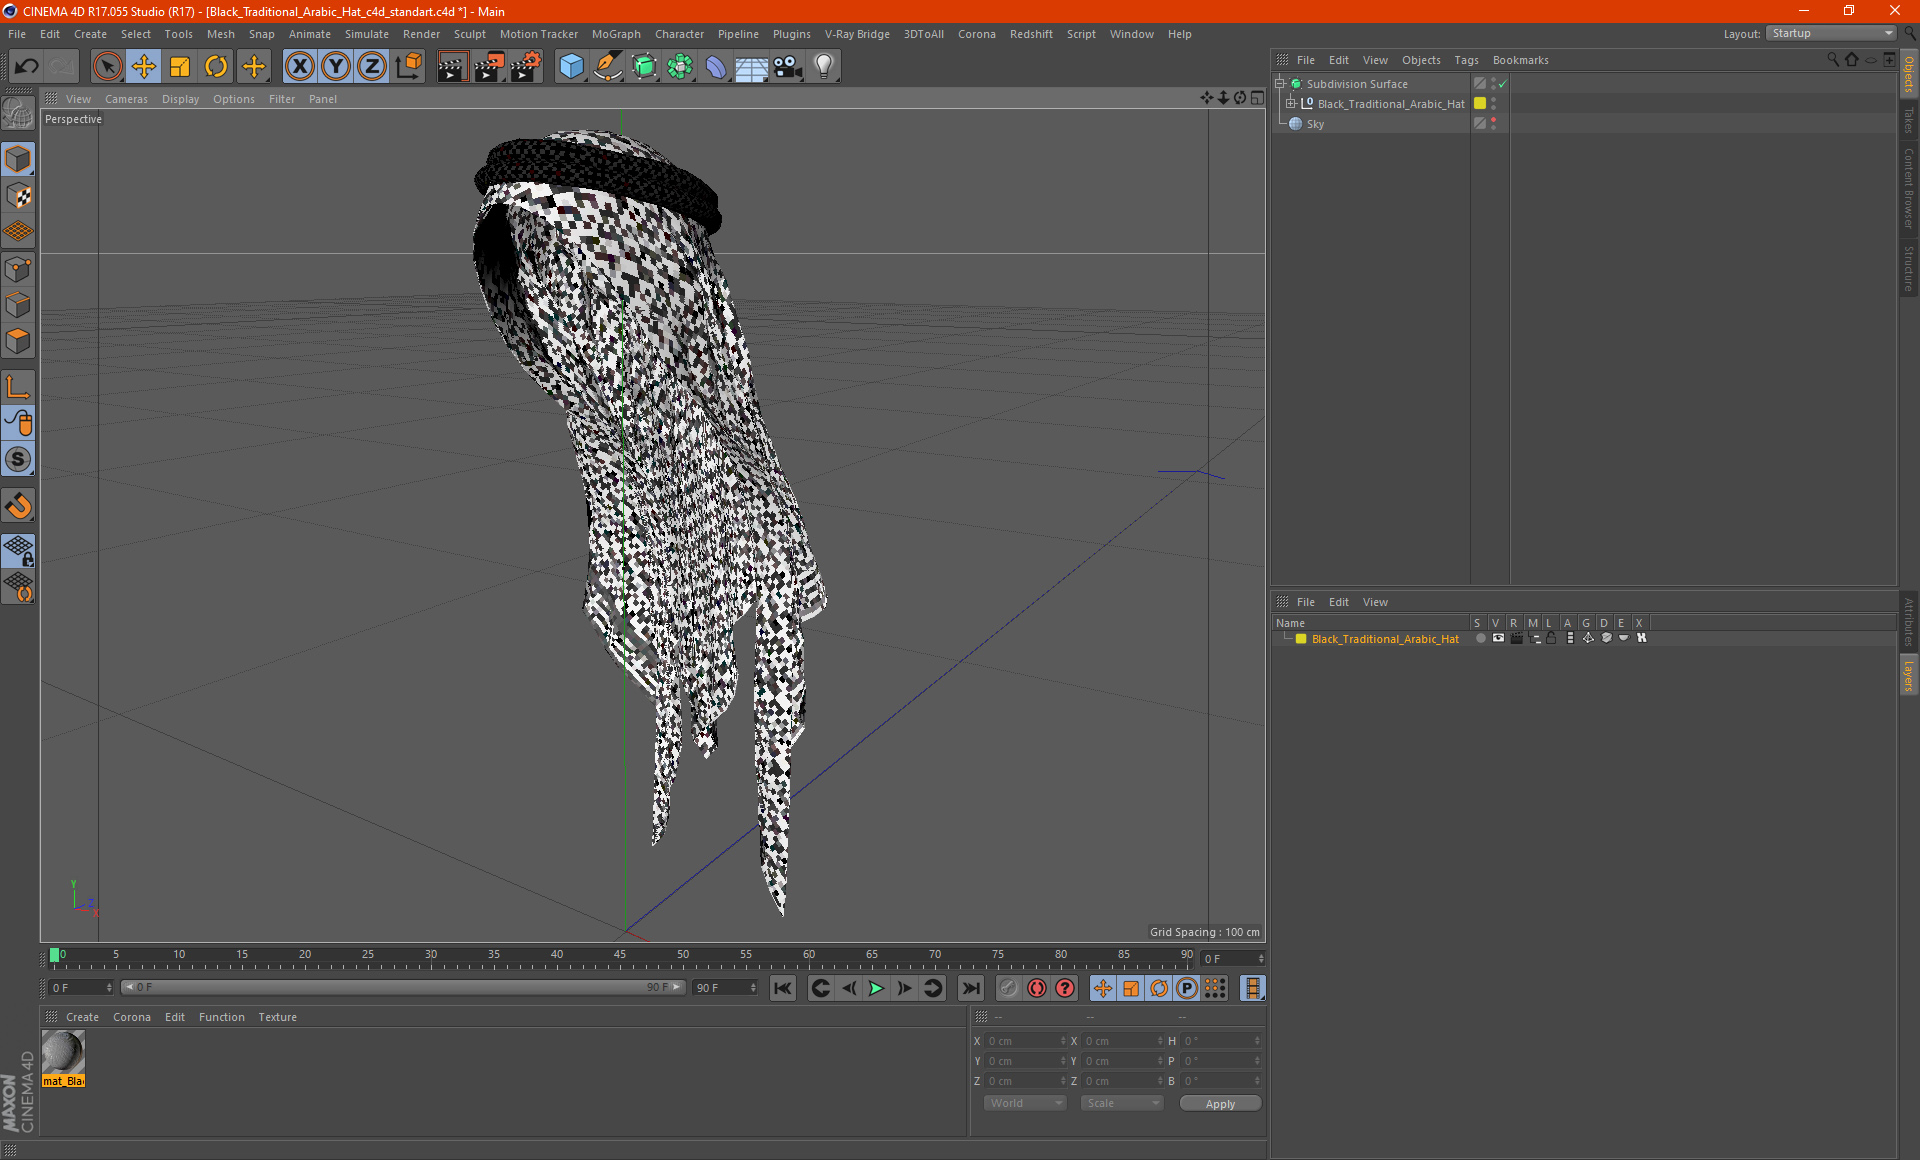Open the Objects manager Tags menu
Image resolution: width=1920 pixels, height=1160 pixels.
1466,60
